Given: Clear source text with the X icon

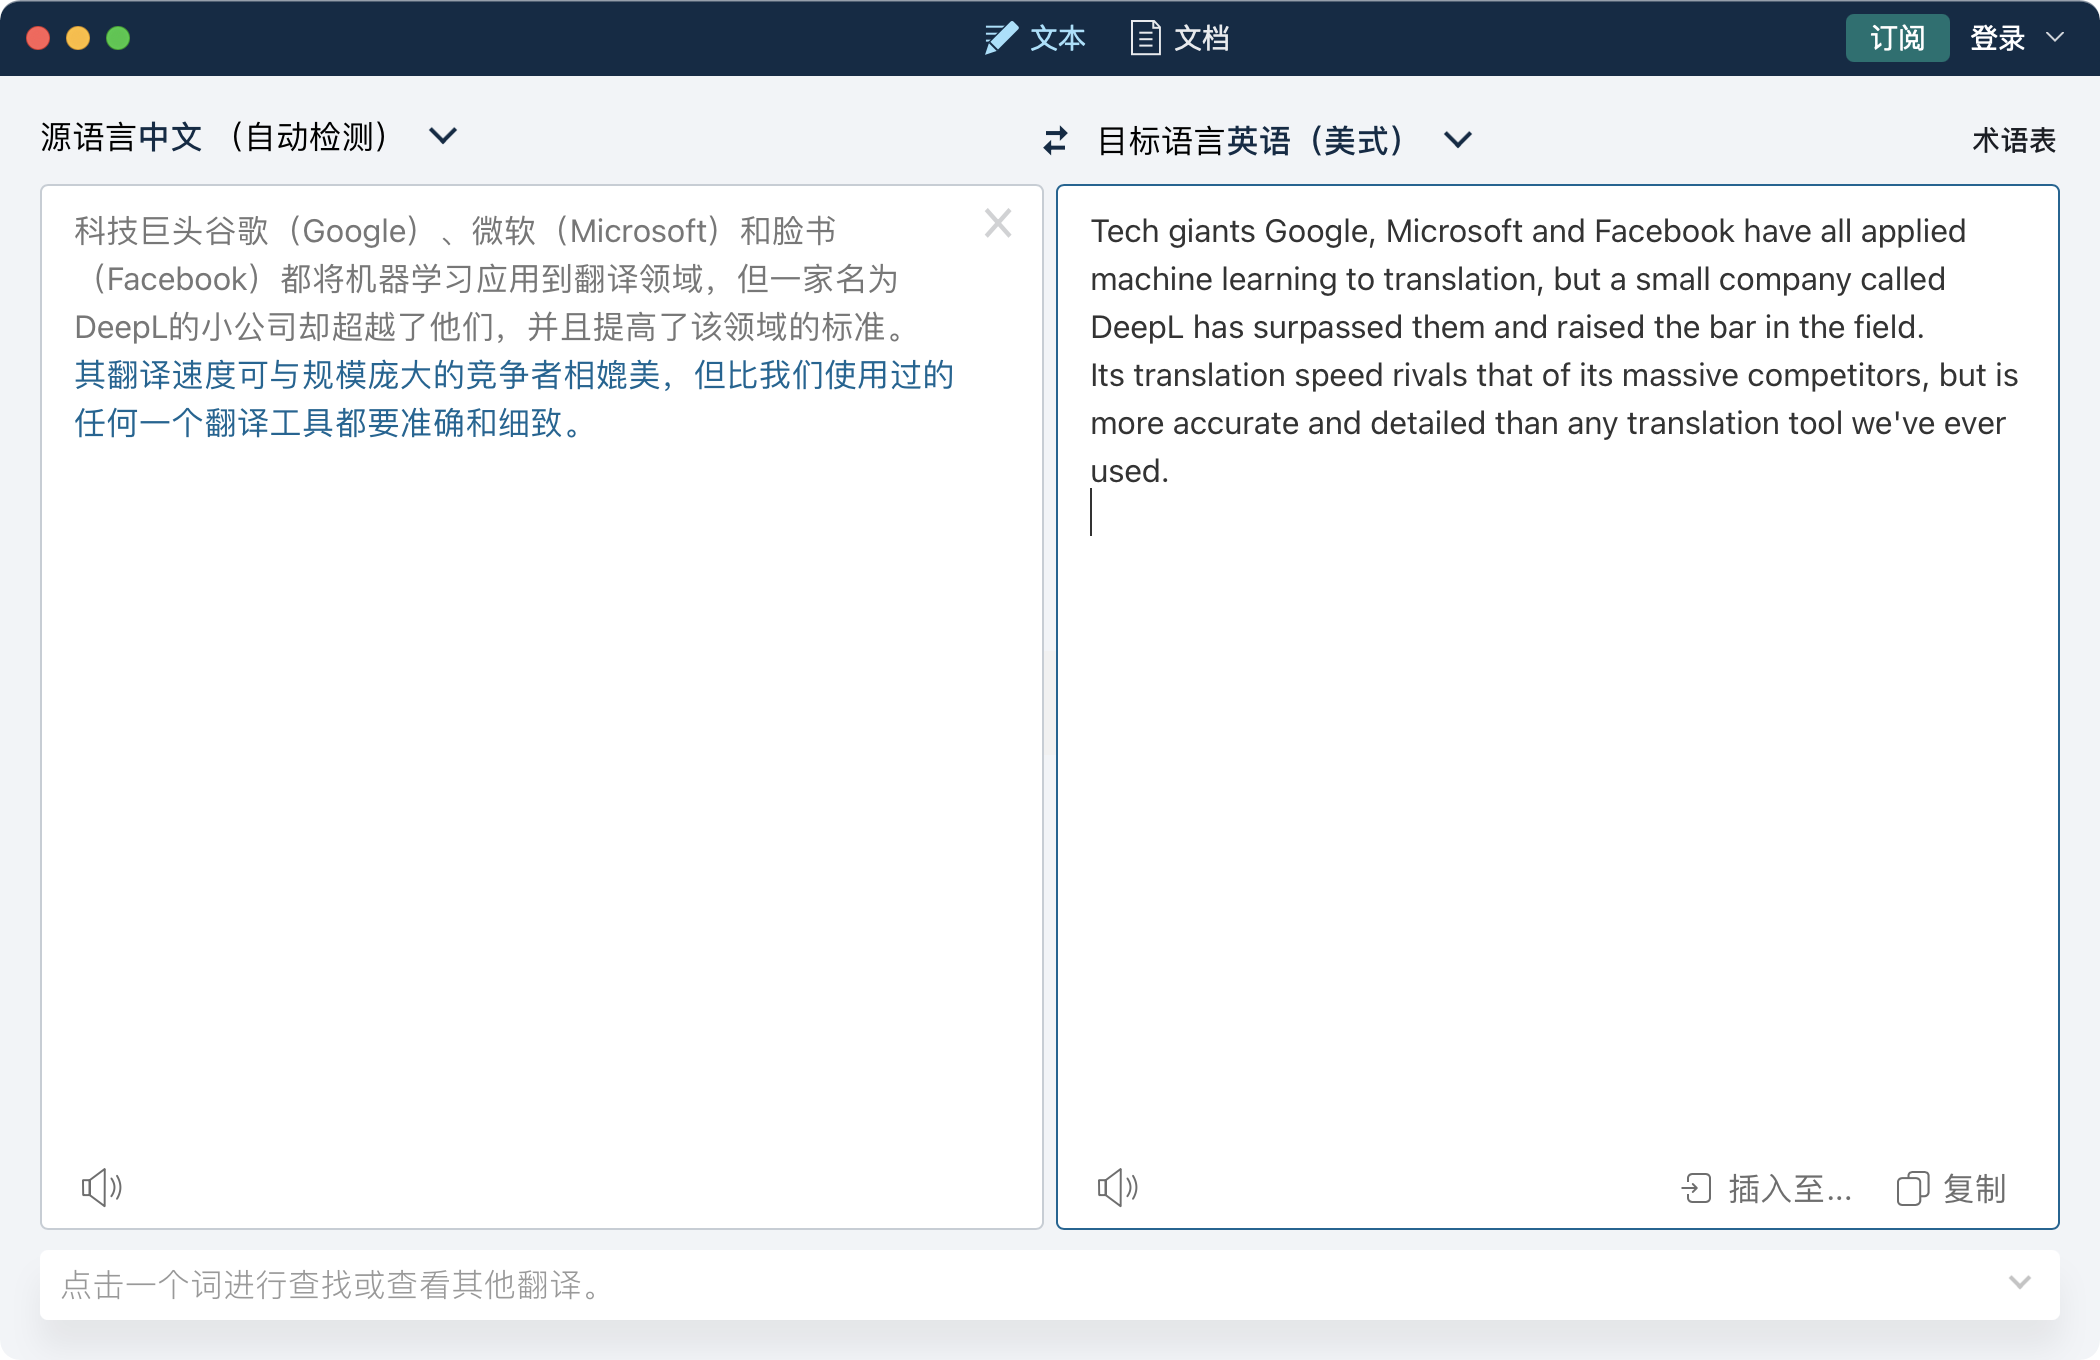Looking at the screenshot, I should pyautogui.click(x=997, y=223).
